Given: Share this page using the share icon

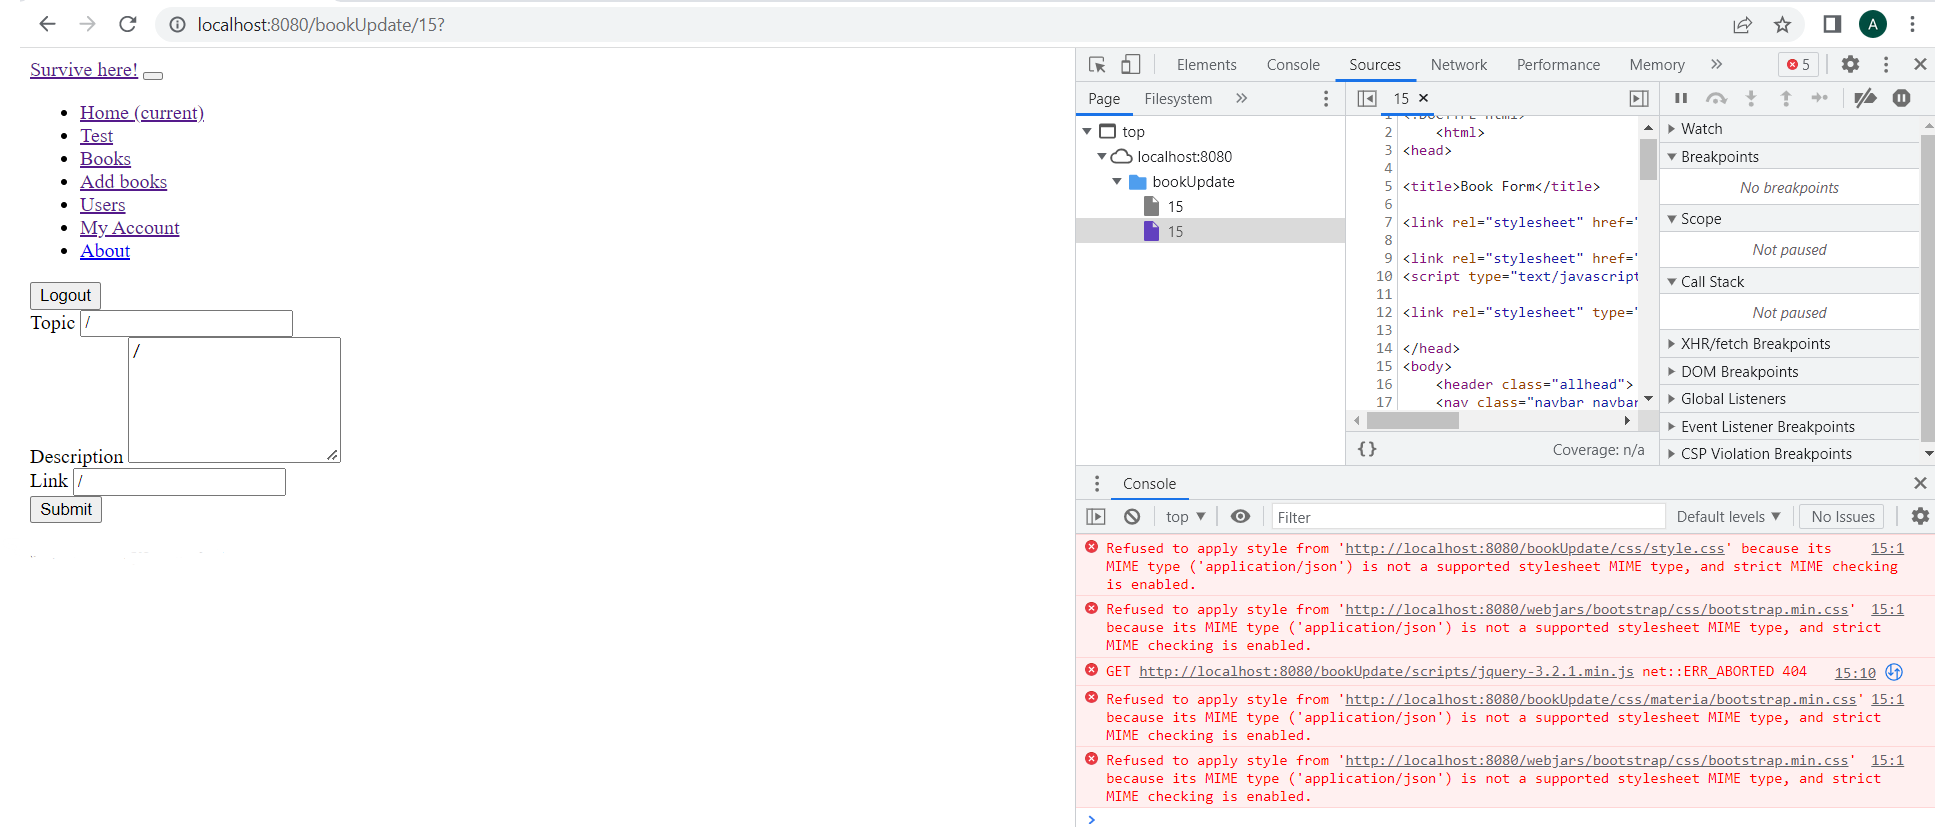Looking at the screenshot, I should point(1742,25).
